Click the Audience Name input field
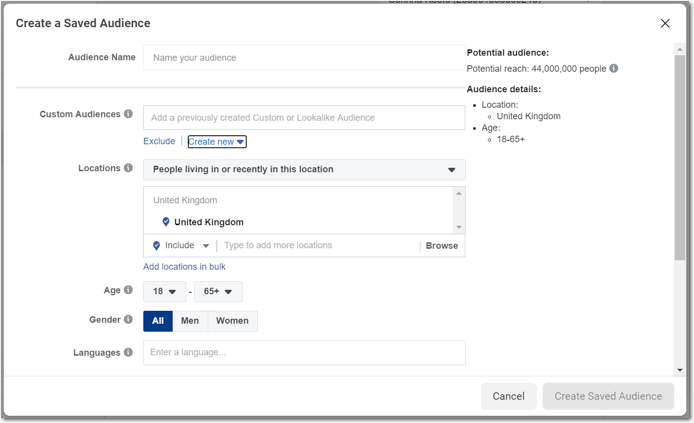The width and height of the screenshot is (694, 423). [304, 58]
